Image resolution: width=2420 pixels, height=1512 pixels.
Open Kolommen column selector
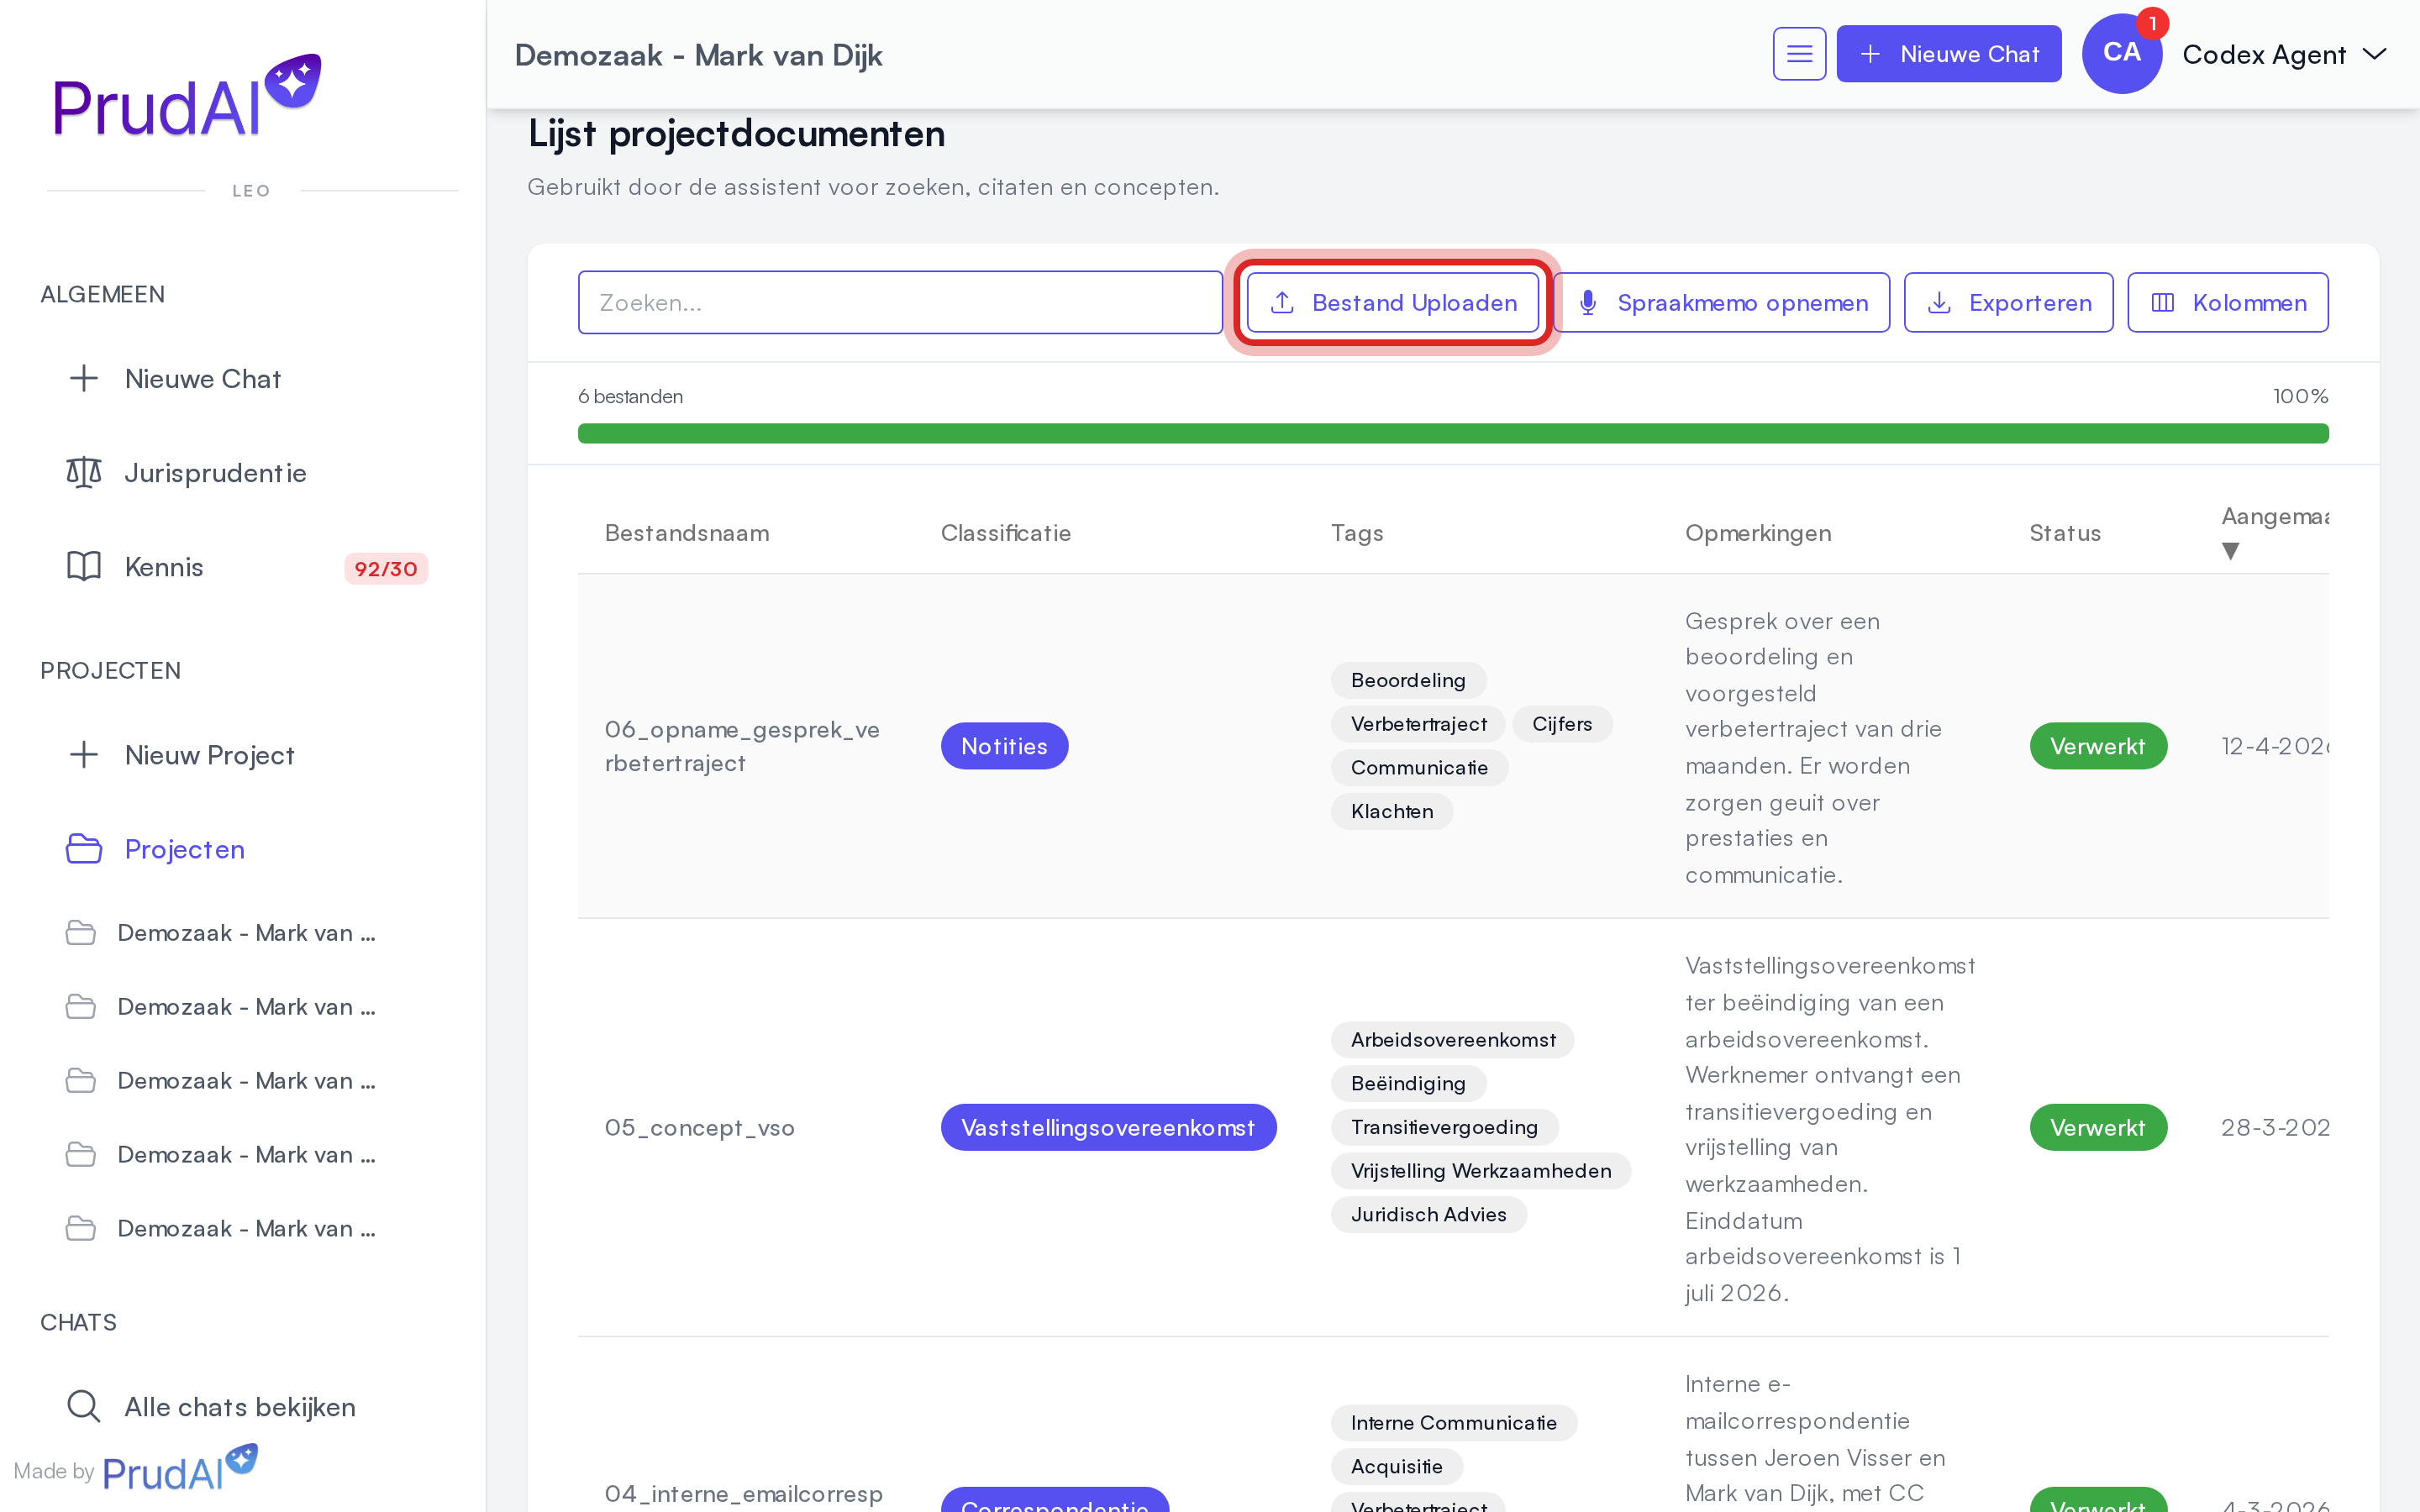2227,302
